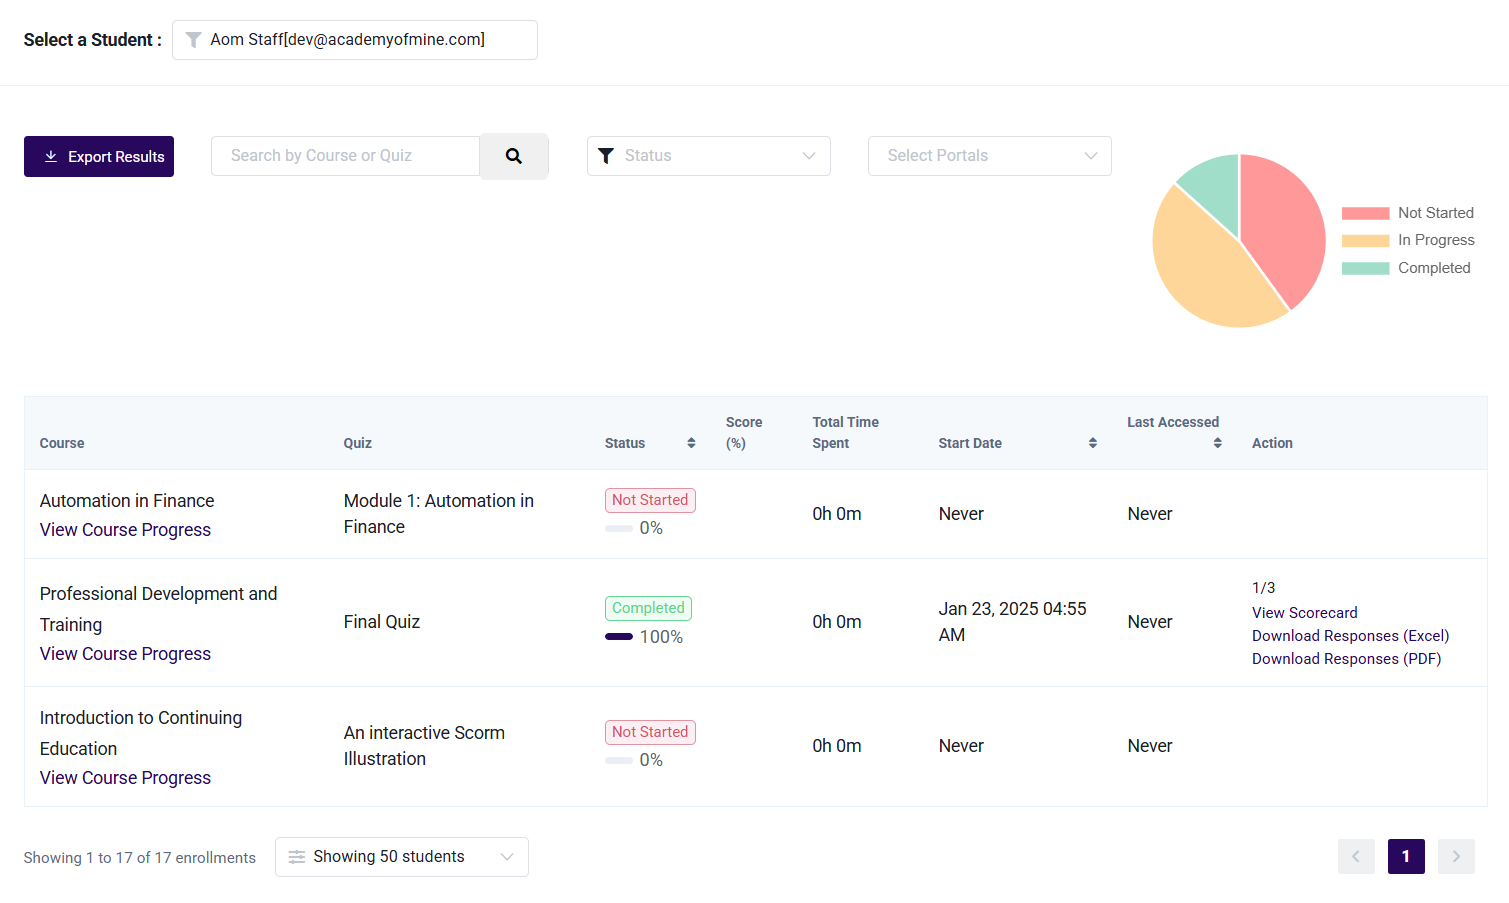
Task: Open View Scorecard for Final Quiz
Action: click(x=1304, y=613)
